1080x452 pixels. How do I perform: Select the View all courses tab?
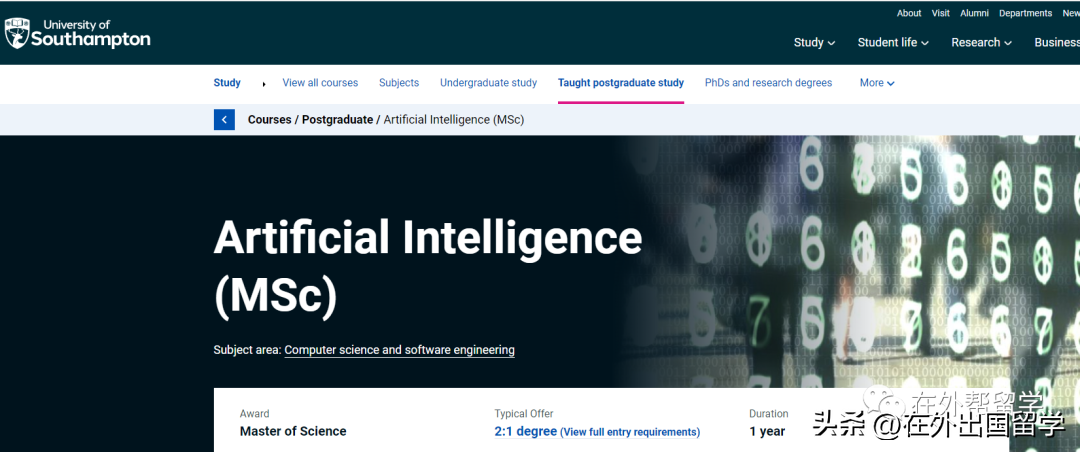click(320, 83)
